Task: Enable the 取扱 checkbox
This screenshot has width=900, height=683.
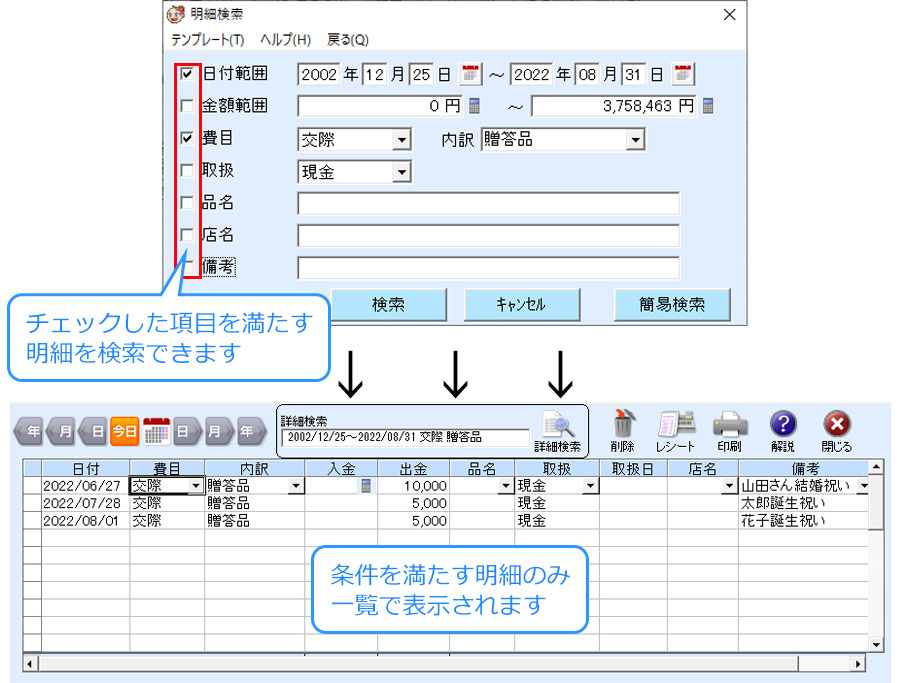Action: (187, 170)
